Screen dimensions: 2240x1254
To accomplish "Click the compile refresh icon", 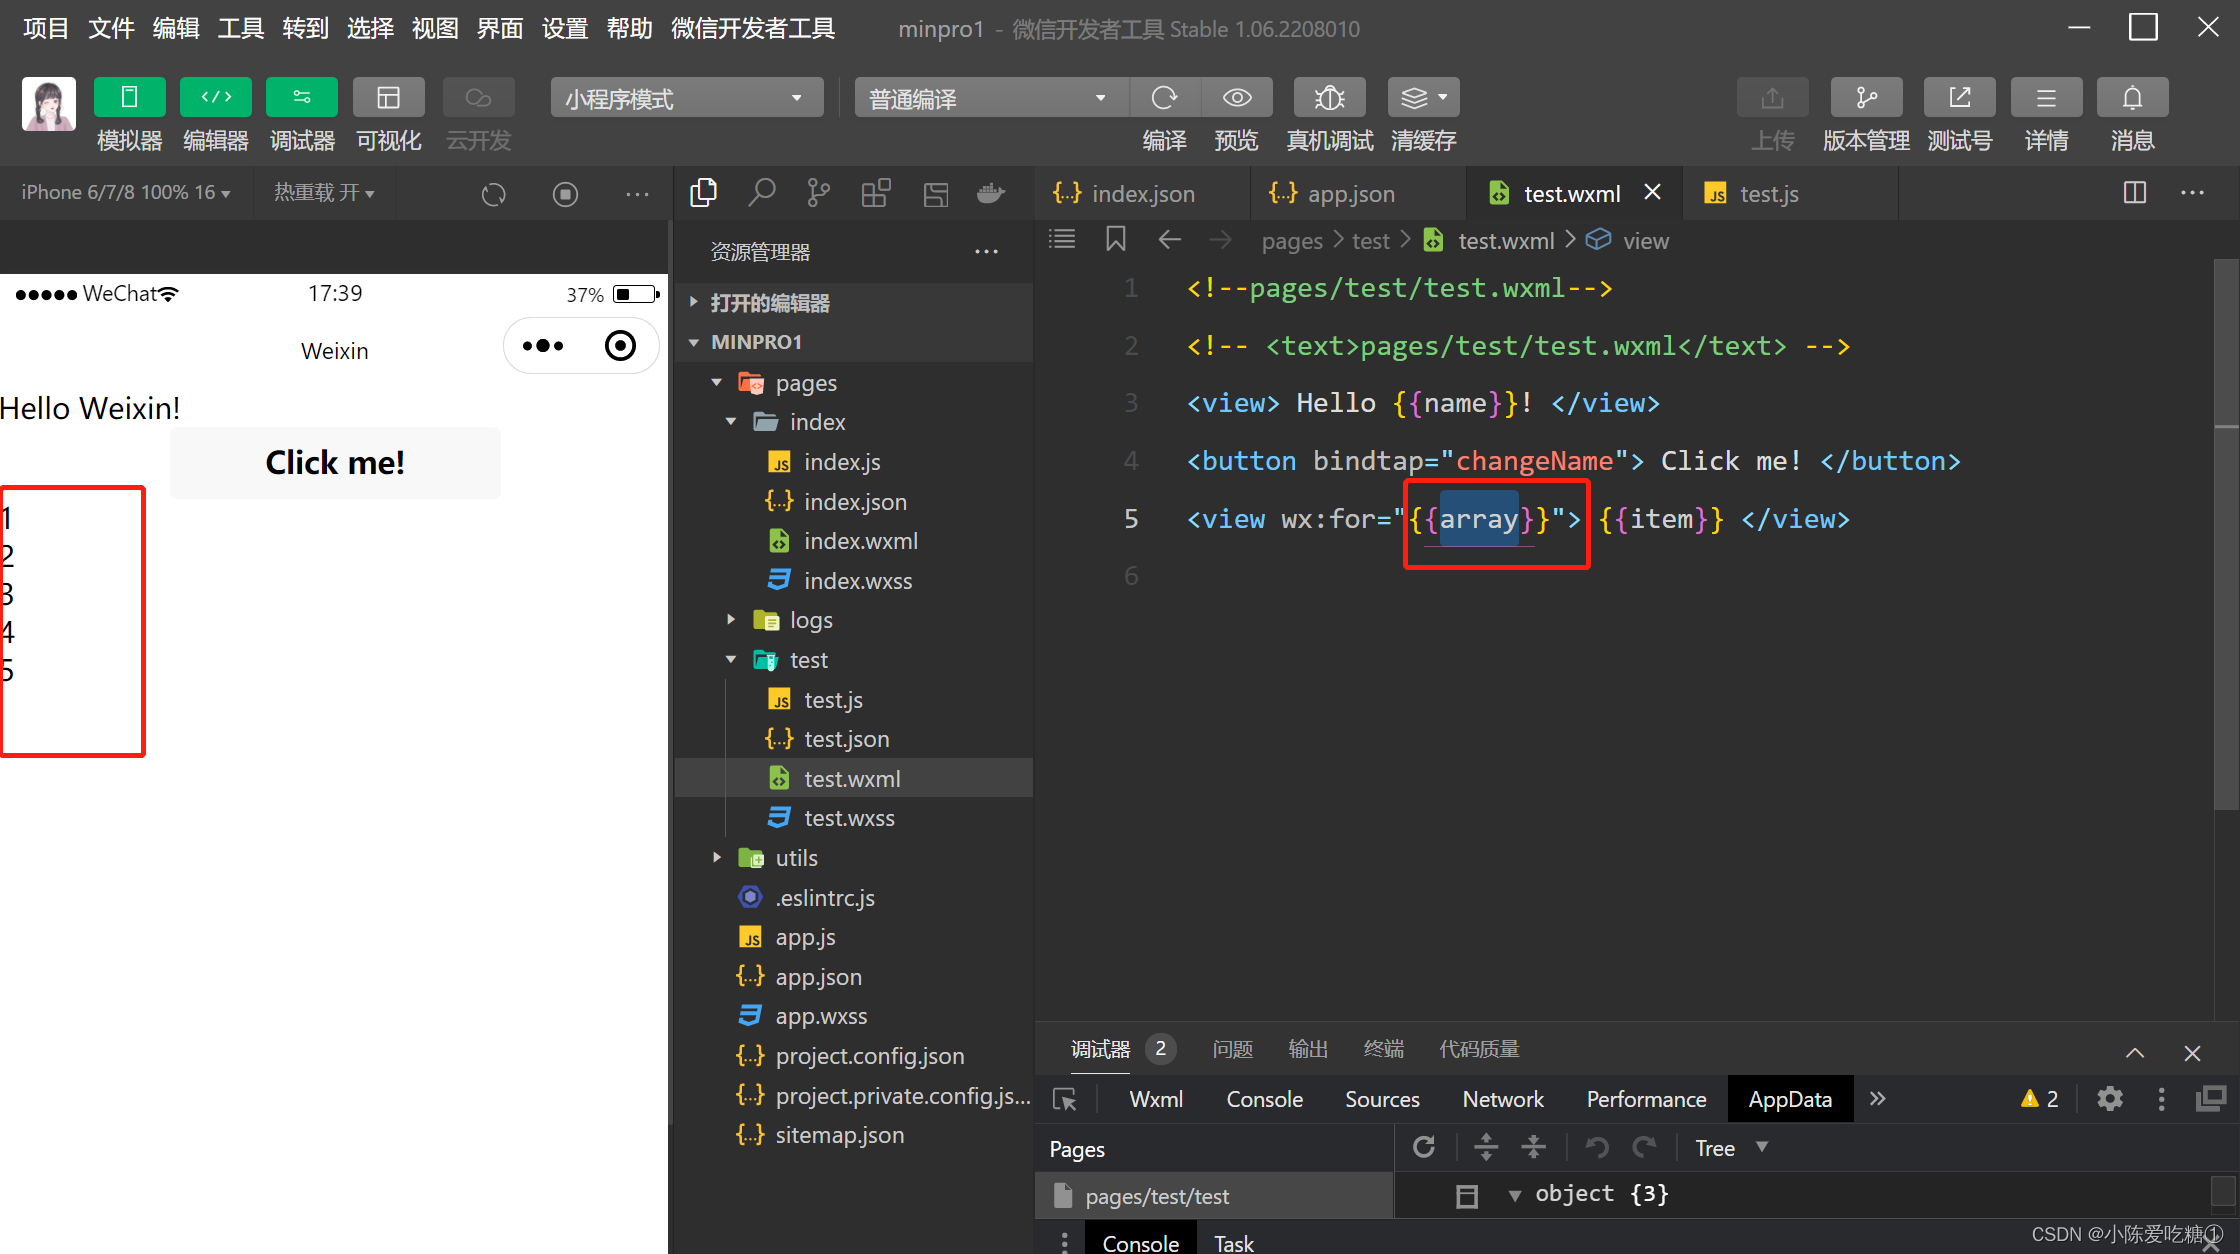I will [1164, 98].
